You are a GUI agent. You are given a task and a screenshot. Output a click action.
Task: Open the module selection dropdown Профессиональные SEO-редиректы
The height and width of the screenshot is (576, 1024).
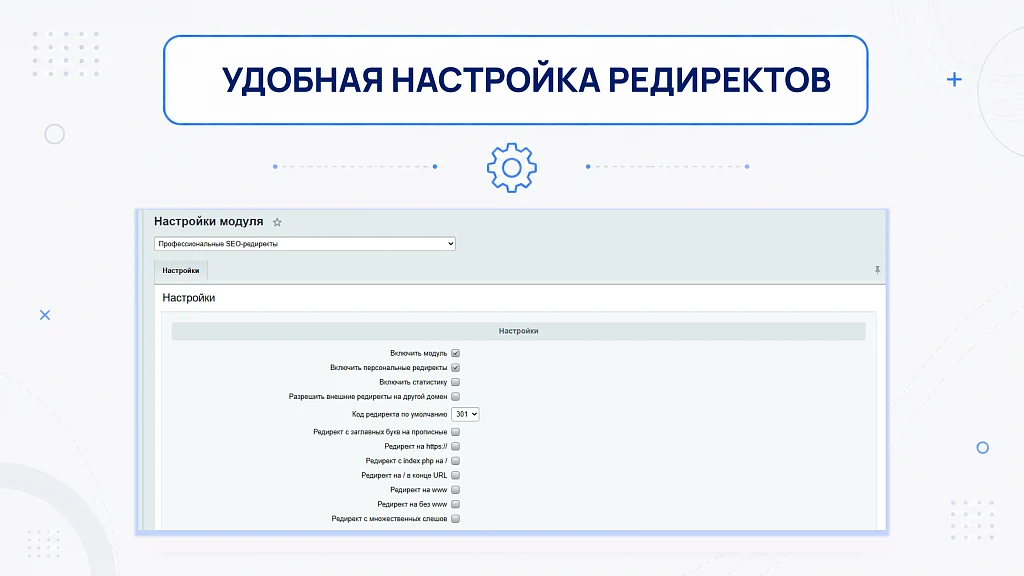coord(304,244)
